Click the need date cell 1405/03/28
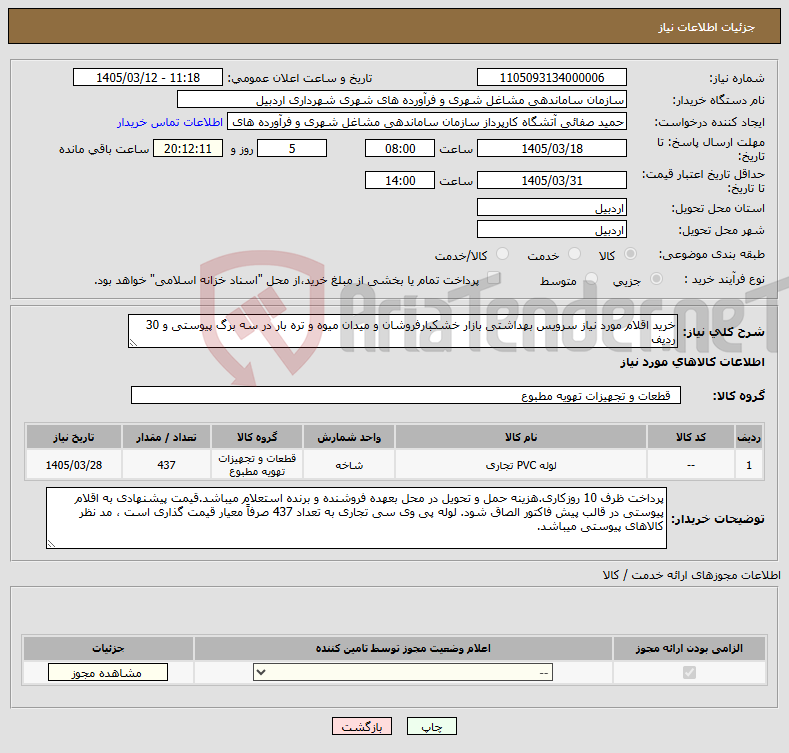789x753 pixels. pos(73,465)
